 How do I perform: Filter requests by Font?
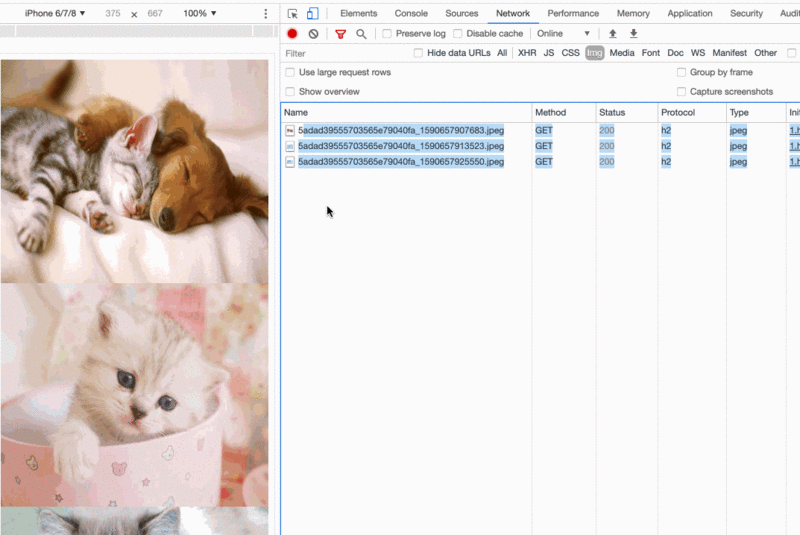[x=651, y=53]
